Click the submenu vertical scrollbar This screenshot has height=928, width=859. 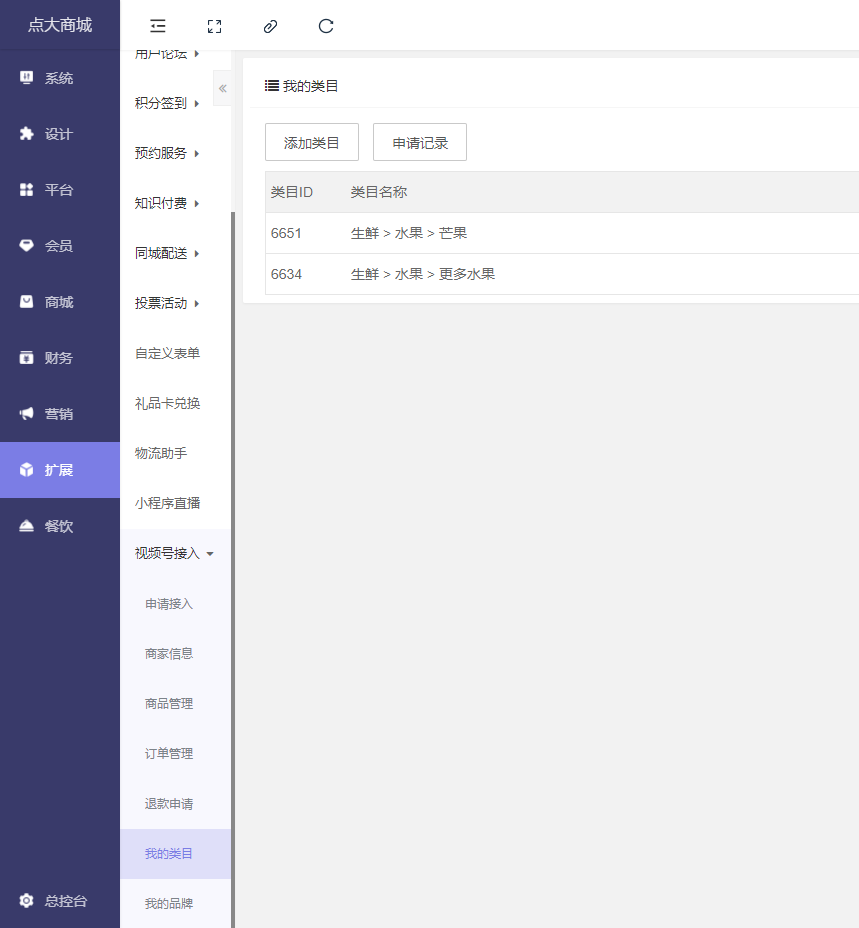pyautogui.click(x=233, y=568)
